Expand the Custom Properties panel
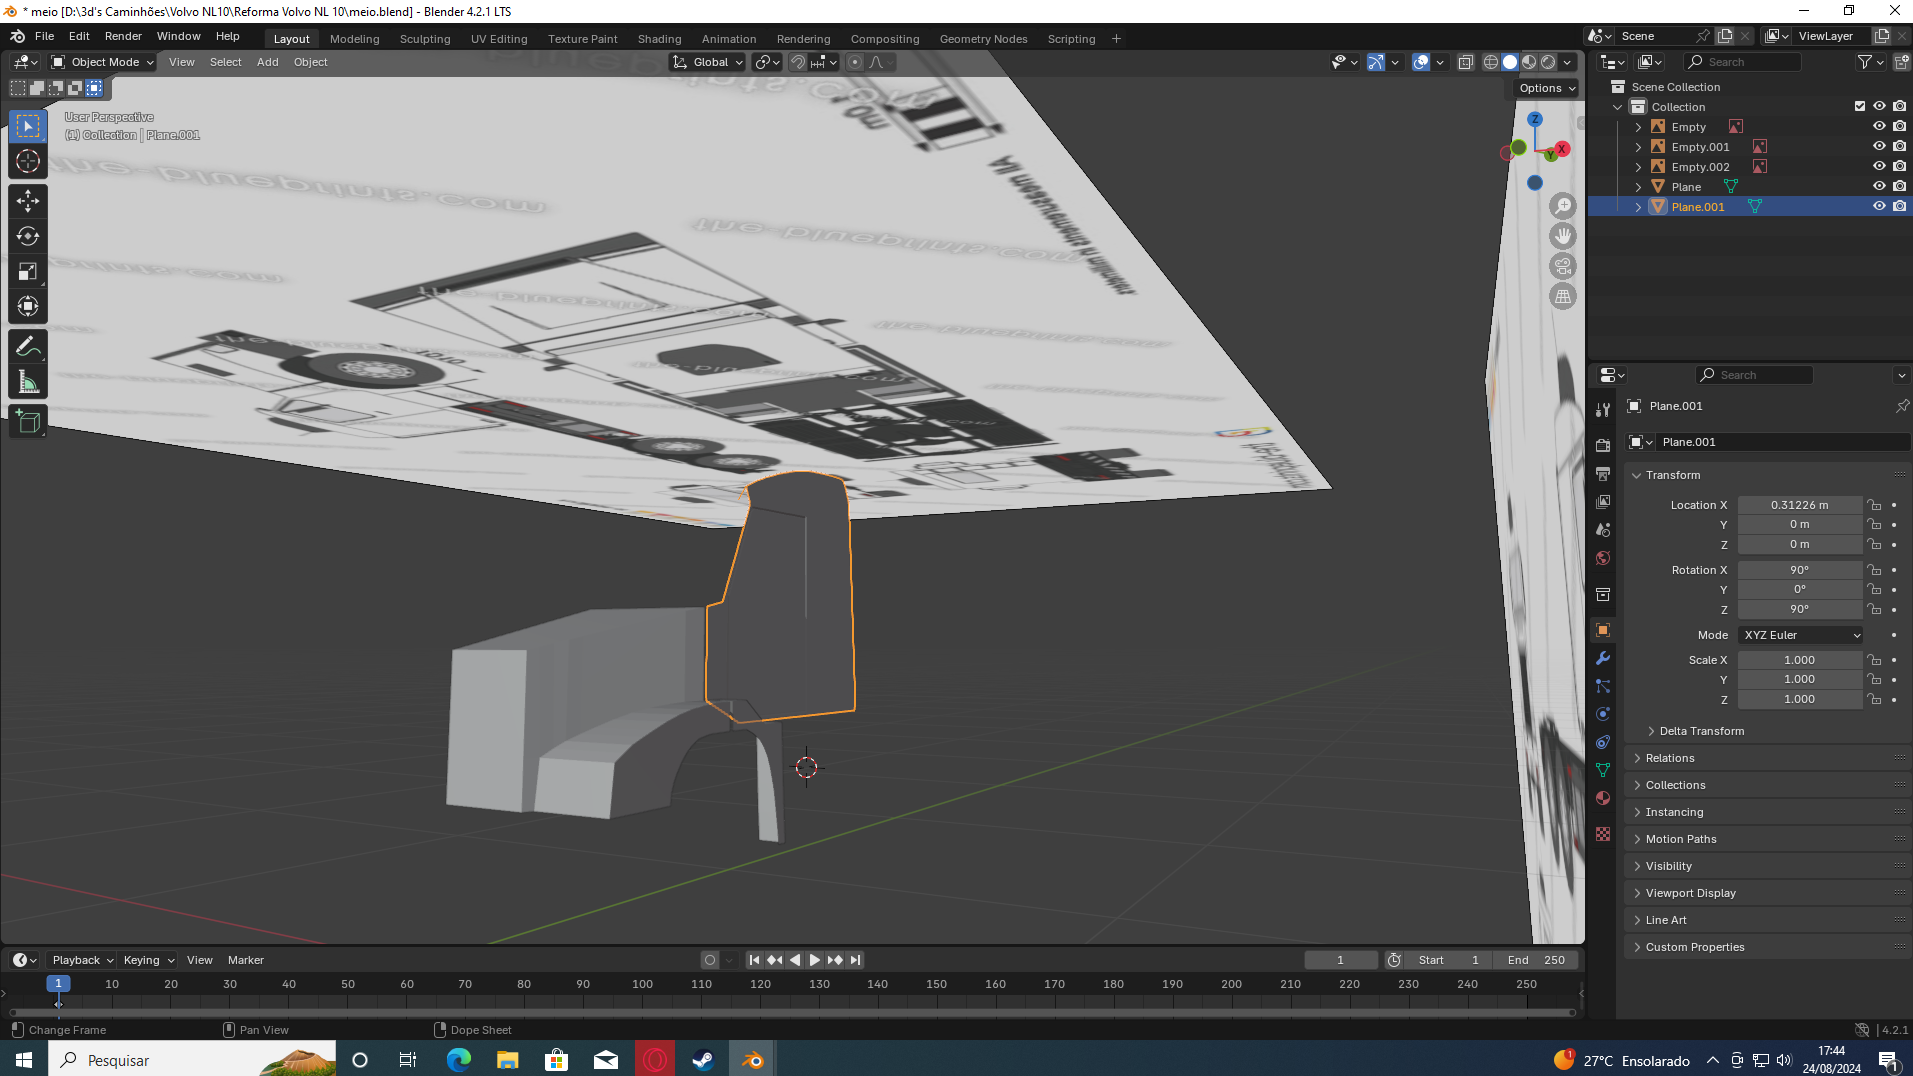This screenshot has width=1913, height=1076. point(1694,947)
